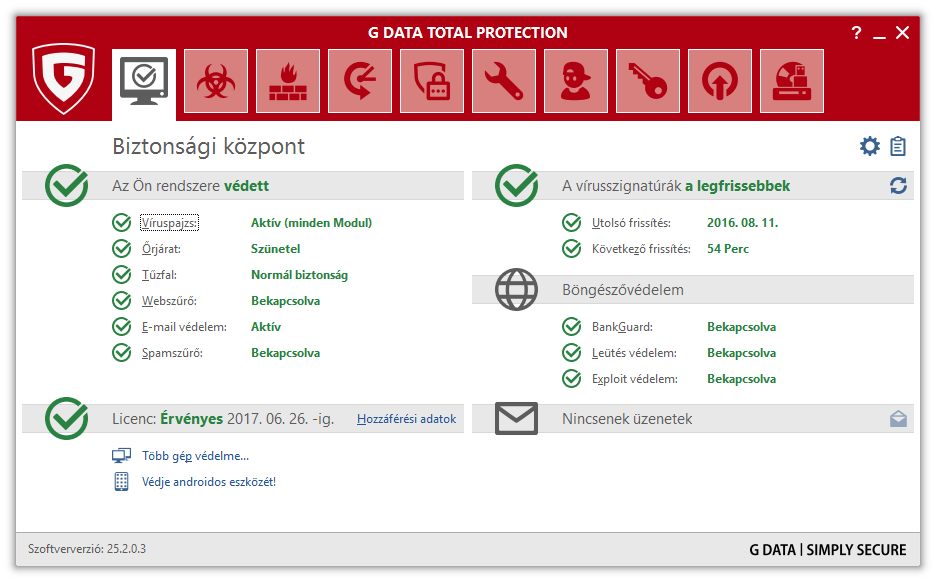Refresh virus signatures with update icon
The width and height of the screenshot is (936, 582).
pyautogui.click(x=898, y=186)
